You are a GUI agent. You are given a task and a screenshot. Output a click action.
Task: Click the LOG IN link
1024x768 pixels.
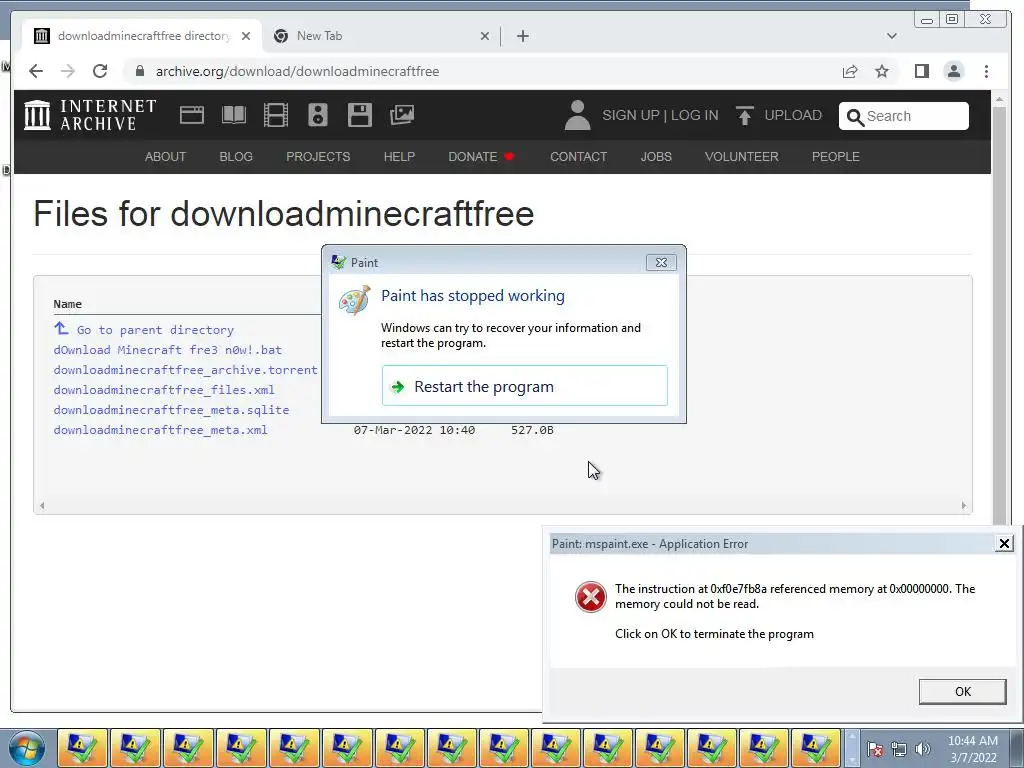click(x=694, y=116)
